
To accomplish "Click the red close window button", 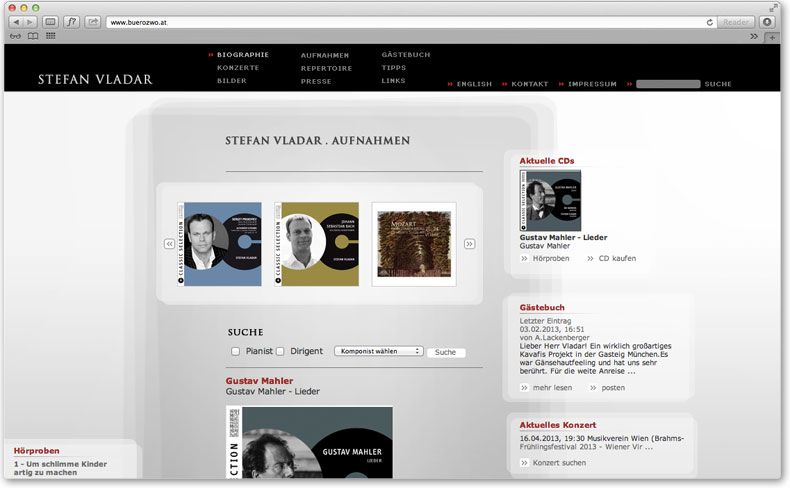I will click(12, 8).
